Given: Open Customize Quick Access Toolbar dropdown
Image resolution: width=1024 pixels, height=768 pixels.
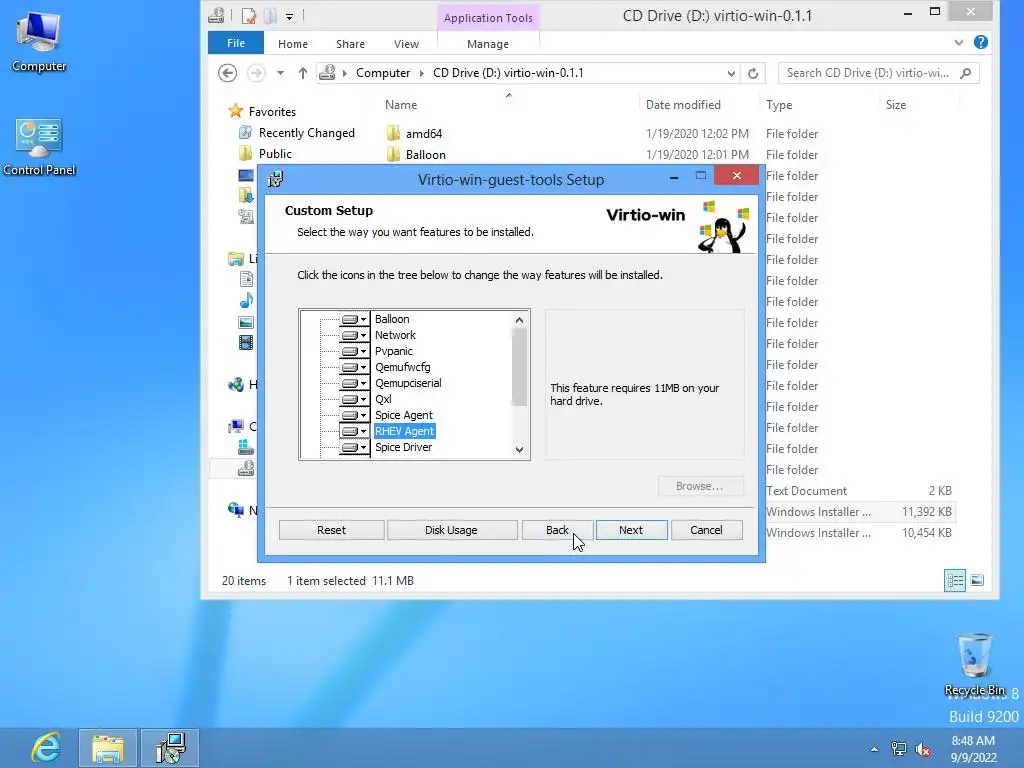Looking at the screenshot, I should point(289,16).
